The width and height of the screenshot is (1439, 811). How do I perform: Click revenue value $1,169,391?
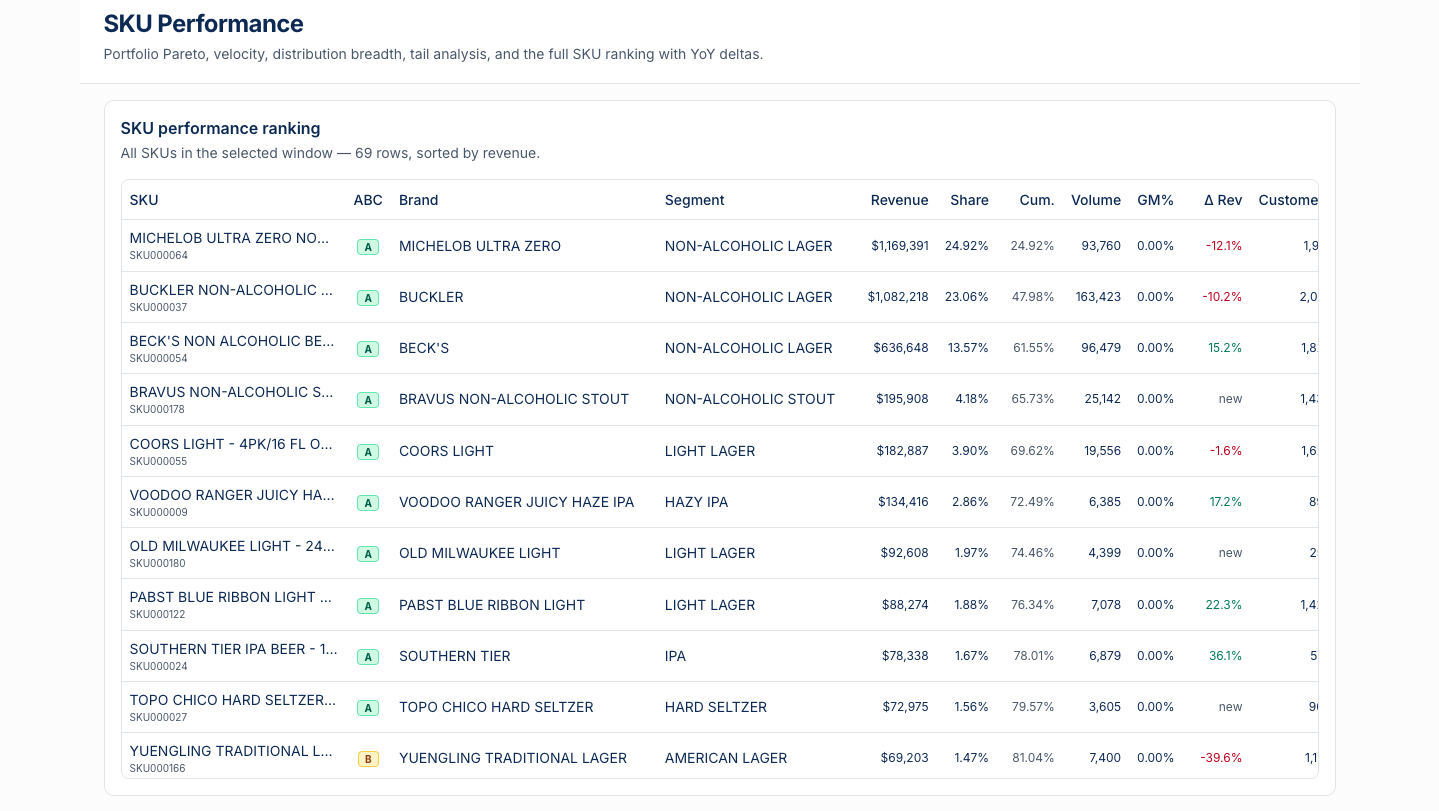pos(899,246)
